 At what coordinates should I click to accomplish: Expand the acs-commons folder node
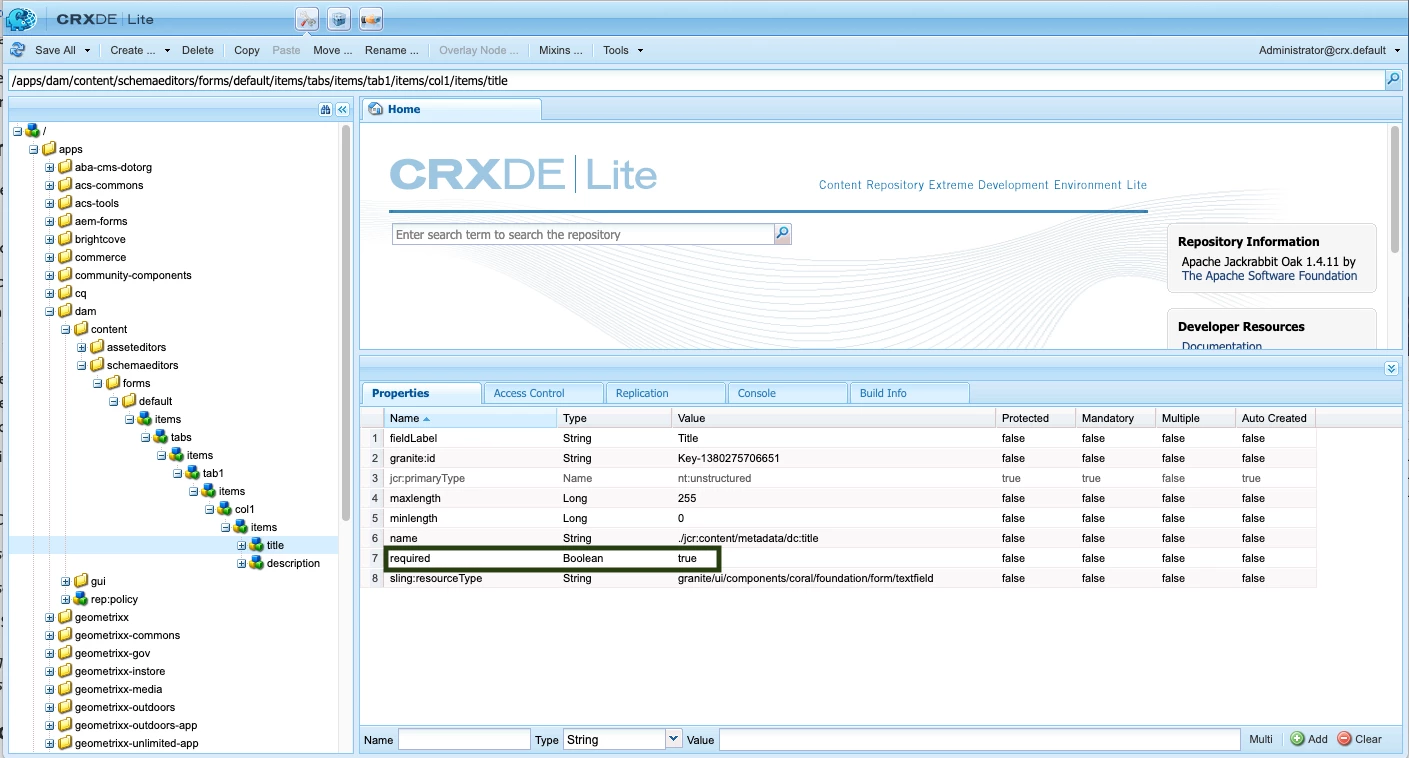click(x=49, y=185)
